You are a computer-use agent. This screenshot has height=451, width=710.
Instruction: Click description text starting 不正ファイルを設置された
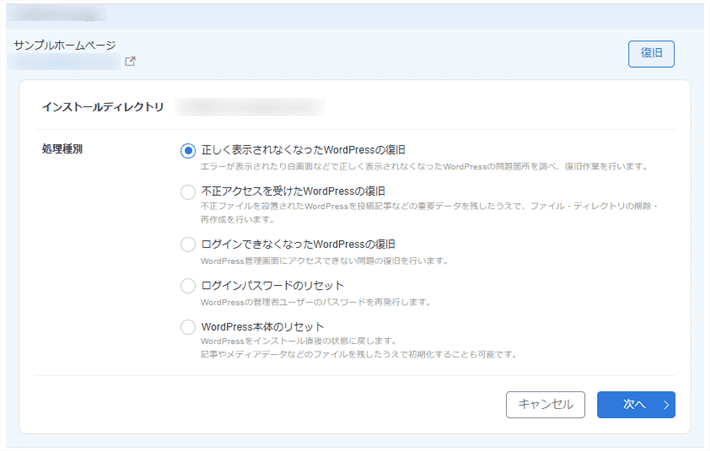429,213
